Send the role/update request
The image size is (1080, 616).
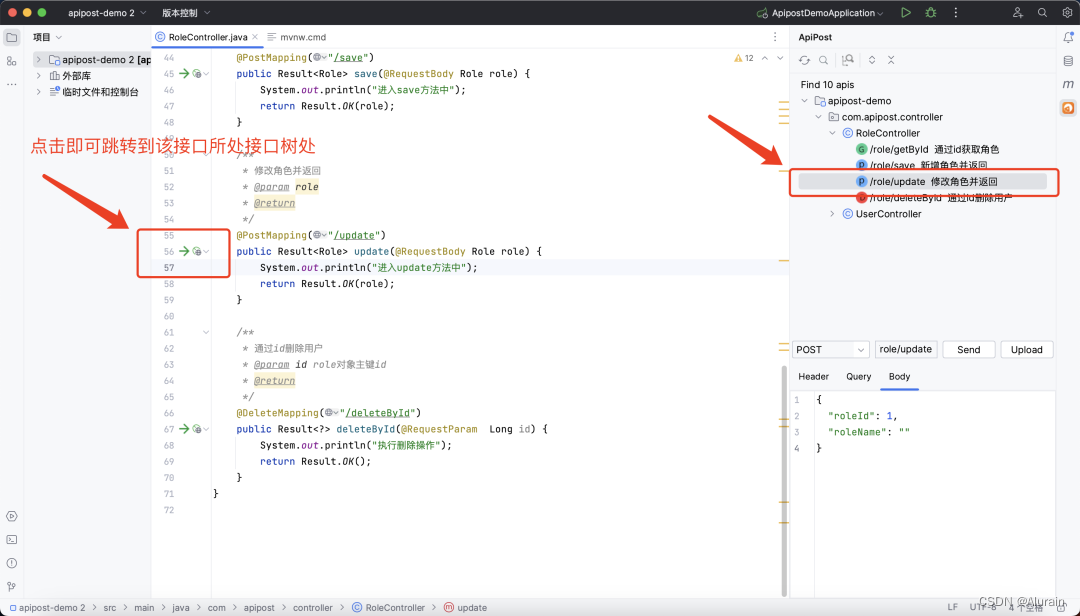(968, 349)
